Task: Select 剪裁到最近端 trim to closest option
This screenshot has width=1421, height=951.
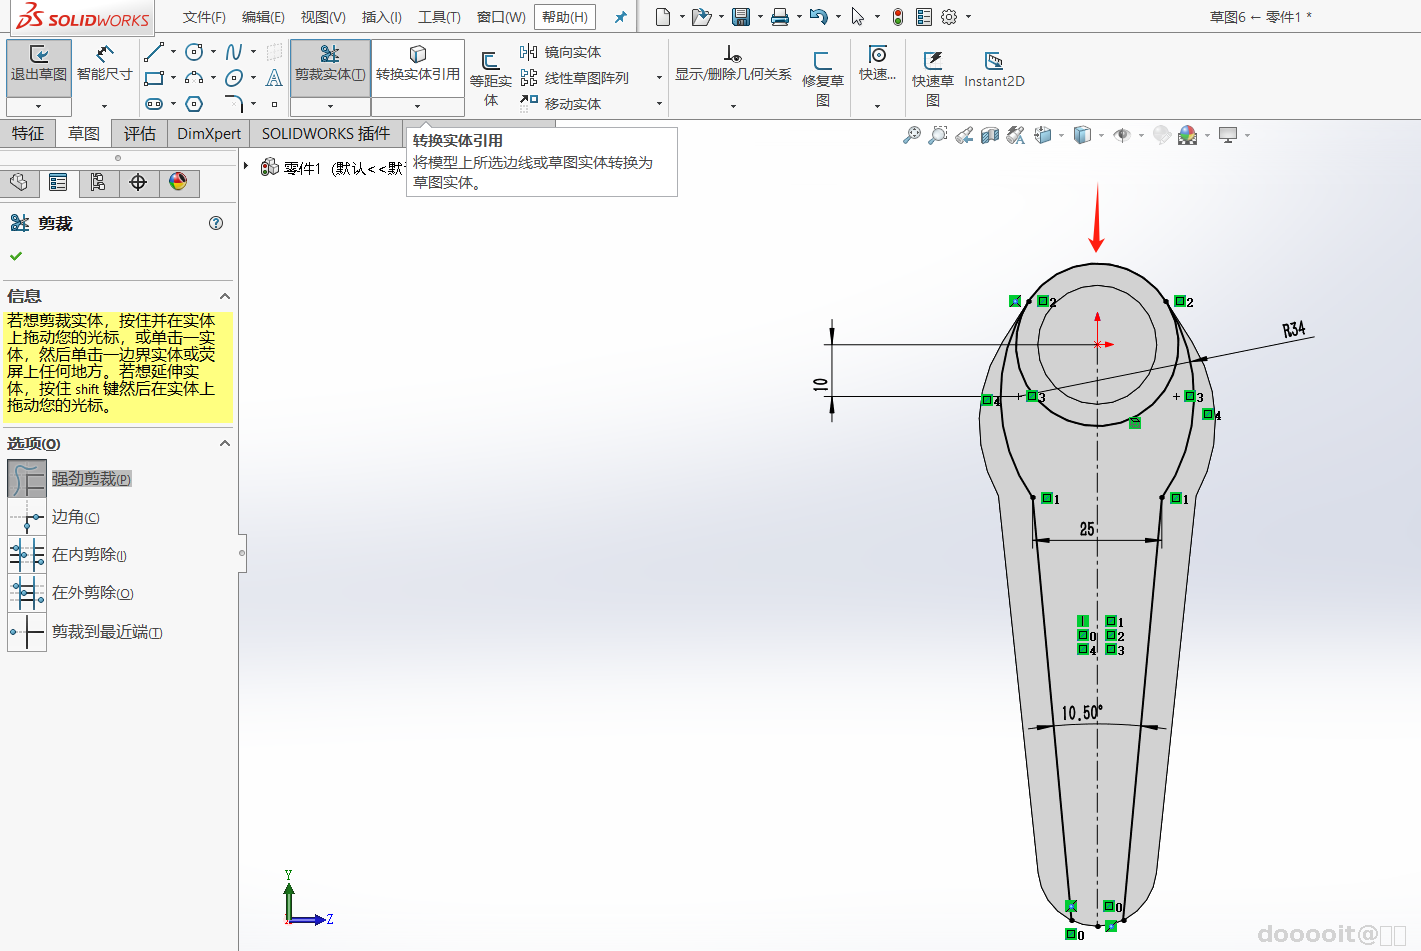Action: tap(27, 632)
